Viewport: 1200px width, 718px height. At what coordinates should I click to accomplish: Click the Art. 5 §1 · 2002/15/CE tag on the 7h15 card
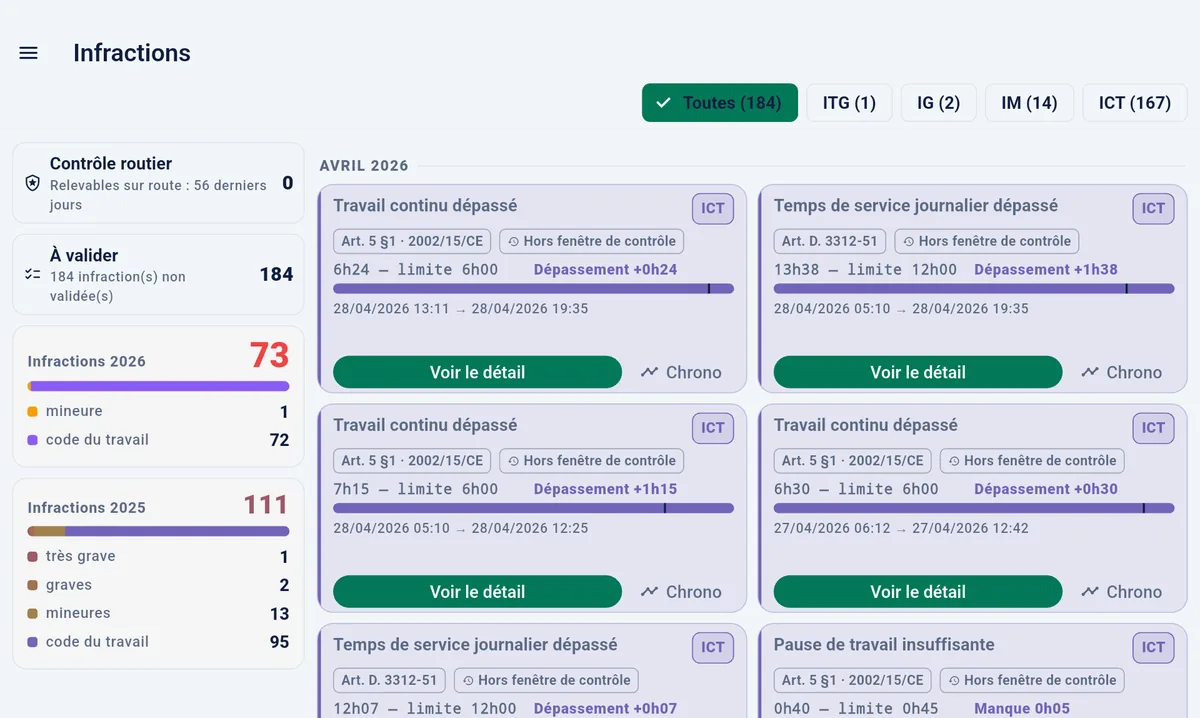412,461
